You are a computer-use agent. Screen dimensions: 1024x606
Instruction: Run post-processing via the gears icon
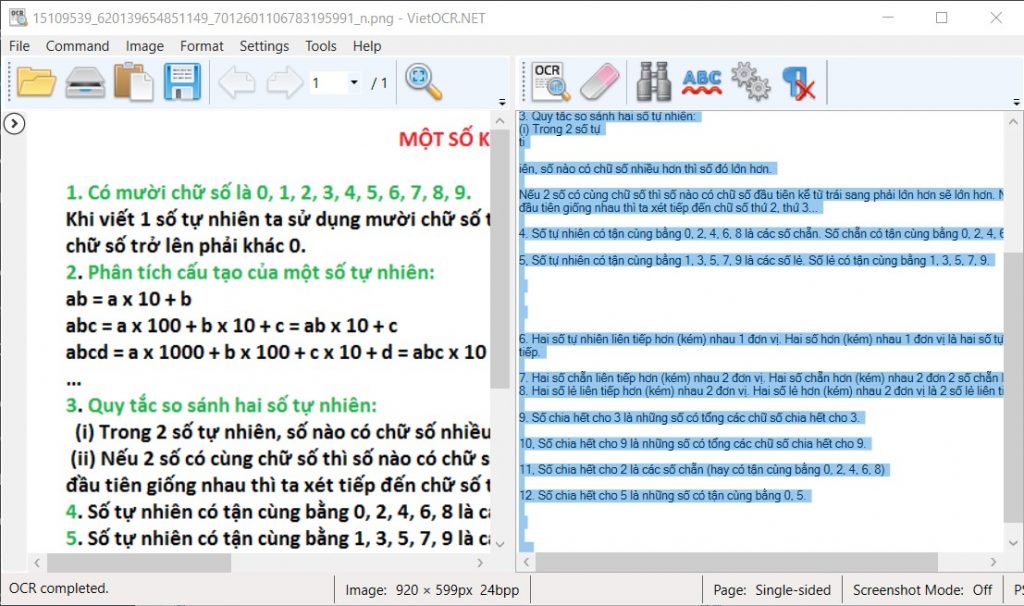point(750,82)
